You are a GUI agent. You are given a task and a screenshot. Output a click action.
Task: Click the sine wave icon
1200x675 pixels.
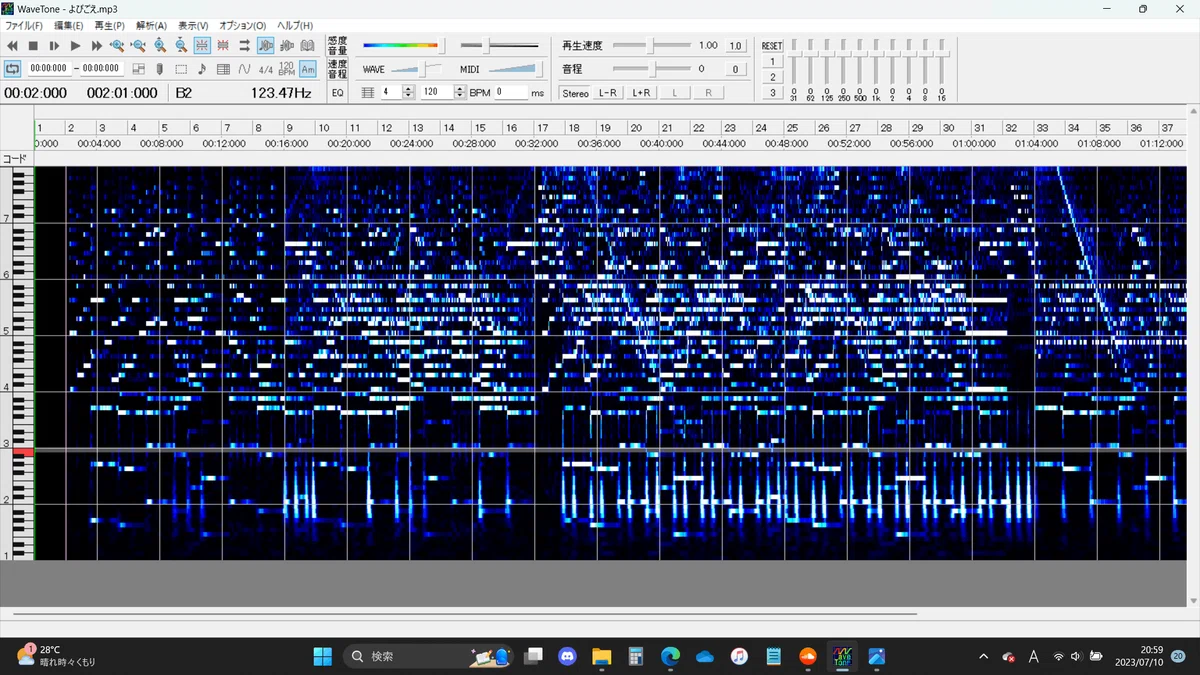244,69
